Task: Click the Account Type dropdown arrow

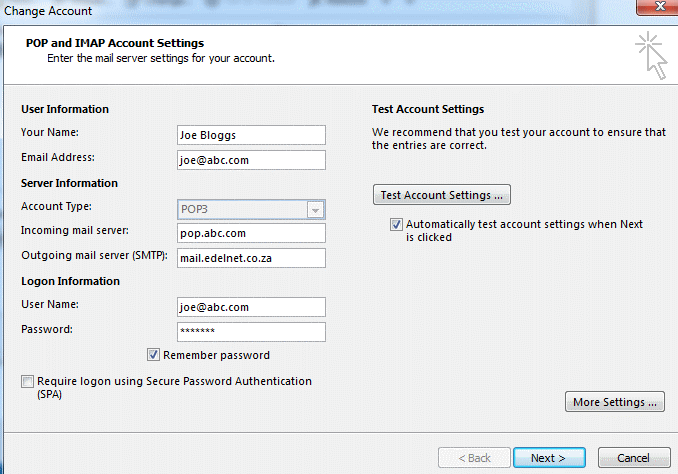Action: (x=315, y=210)
